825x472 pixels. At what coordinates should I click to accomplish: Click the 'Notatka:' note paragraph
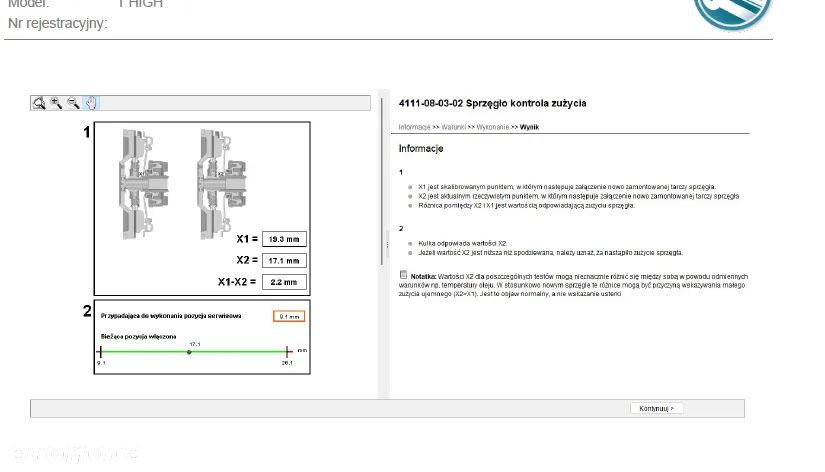[x=573, y=285]
